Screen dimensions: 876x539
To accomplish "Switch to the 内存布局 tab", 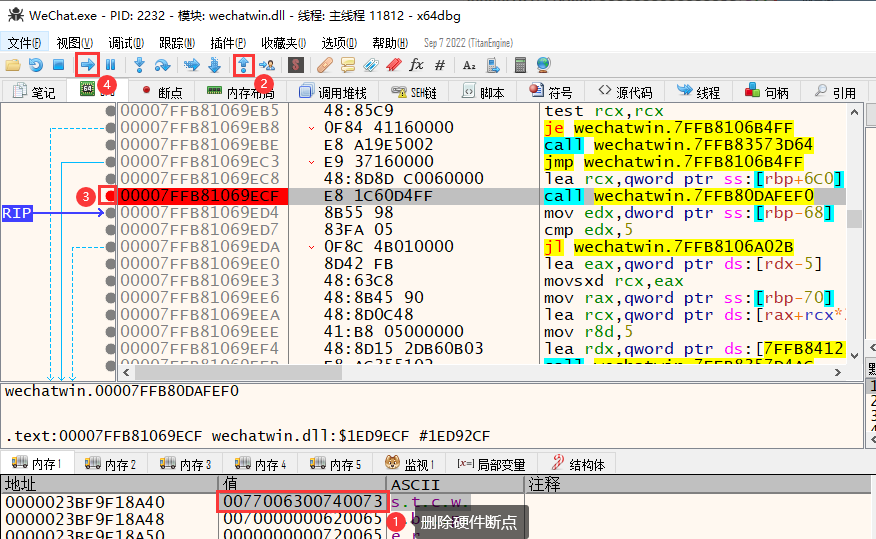I will pos(241,92).
